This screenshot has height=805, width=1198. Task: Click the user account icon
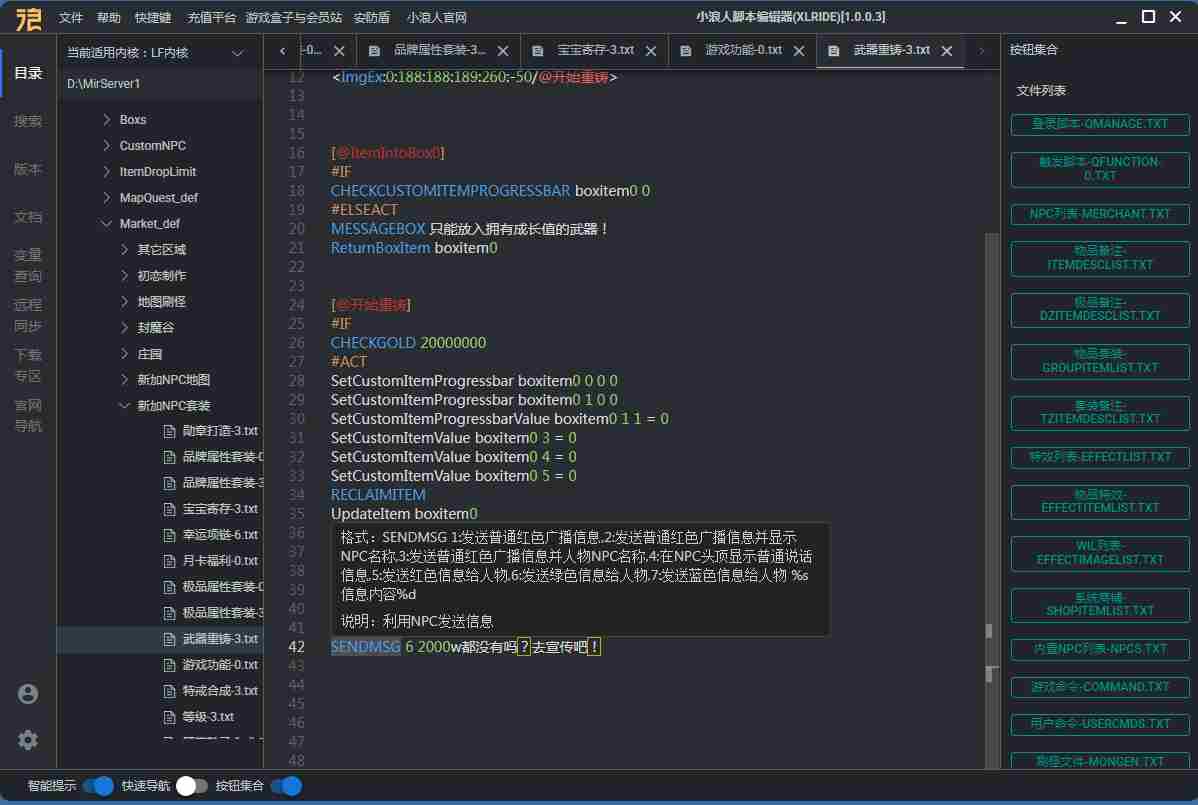tap(27, 693)
